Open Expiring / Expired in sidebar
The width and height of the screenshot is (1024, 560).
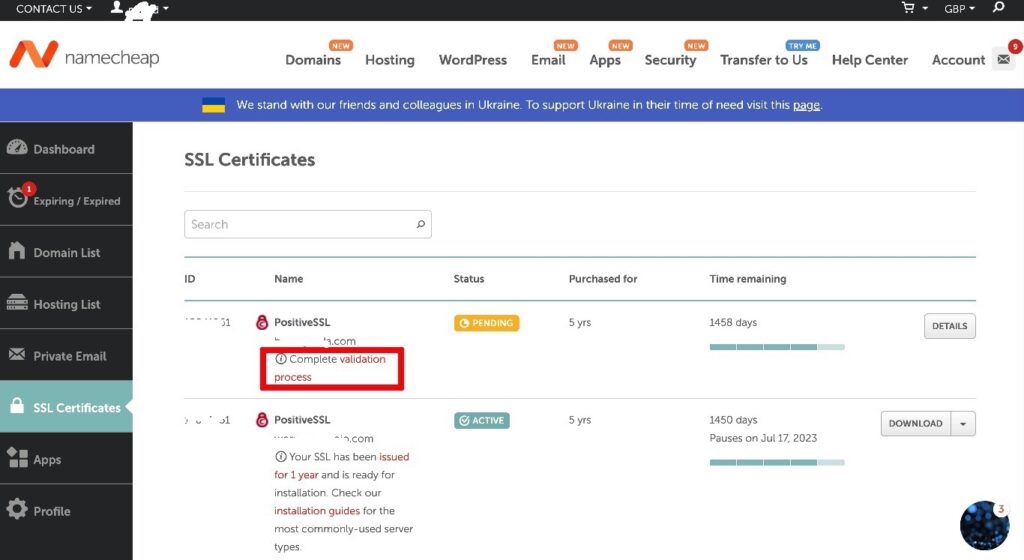(66, 200)
